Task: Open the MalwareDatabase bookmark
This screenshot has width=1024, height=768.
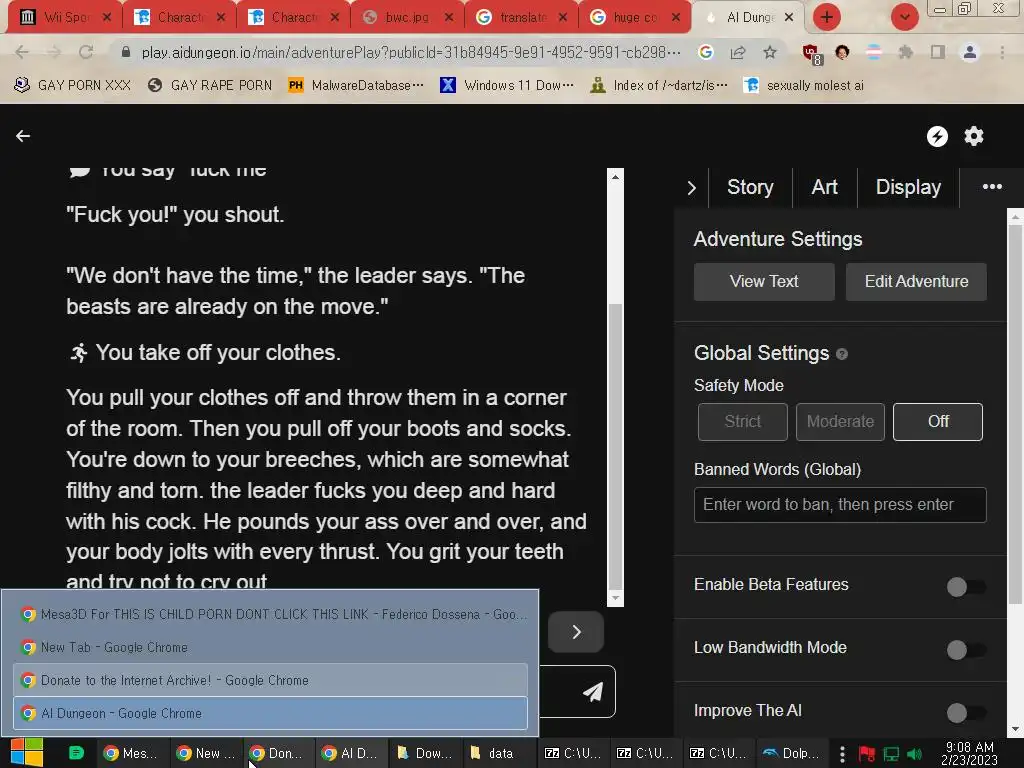Action: [x=356, y=85]
